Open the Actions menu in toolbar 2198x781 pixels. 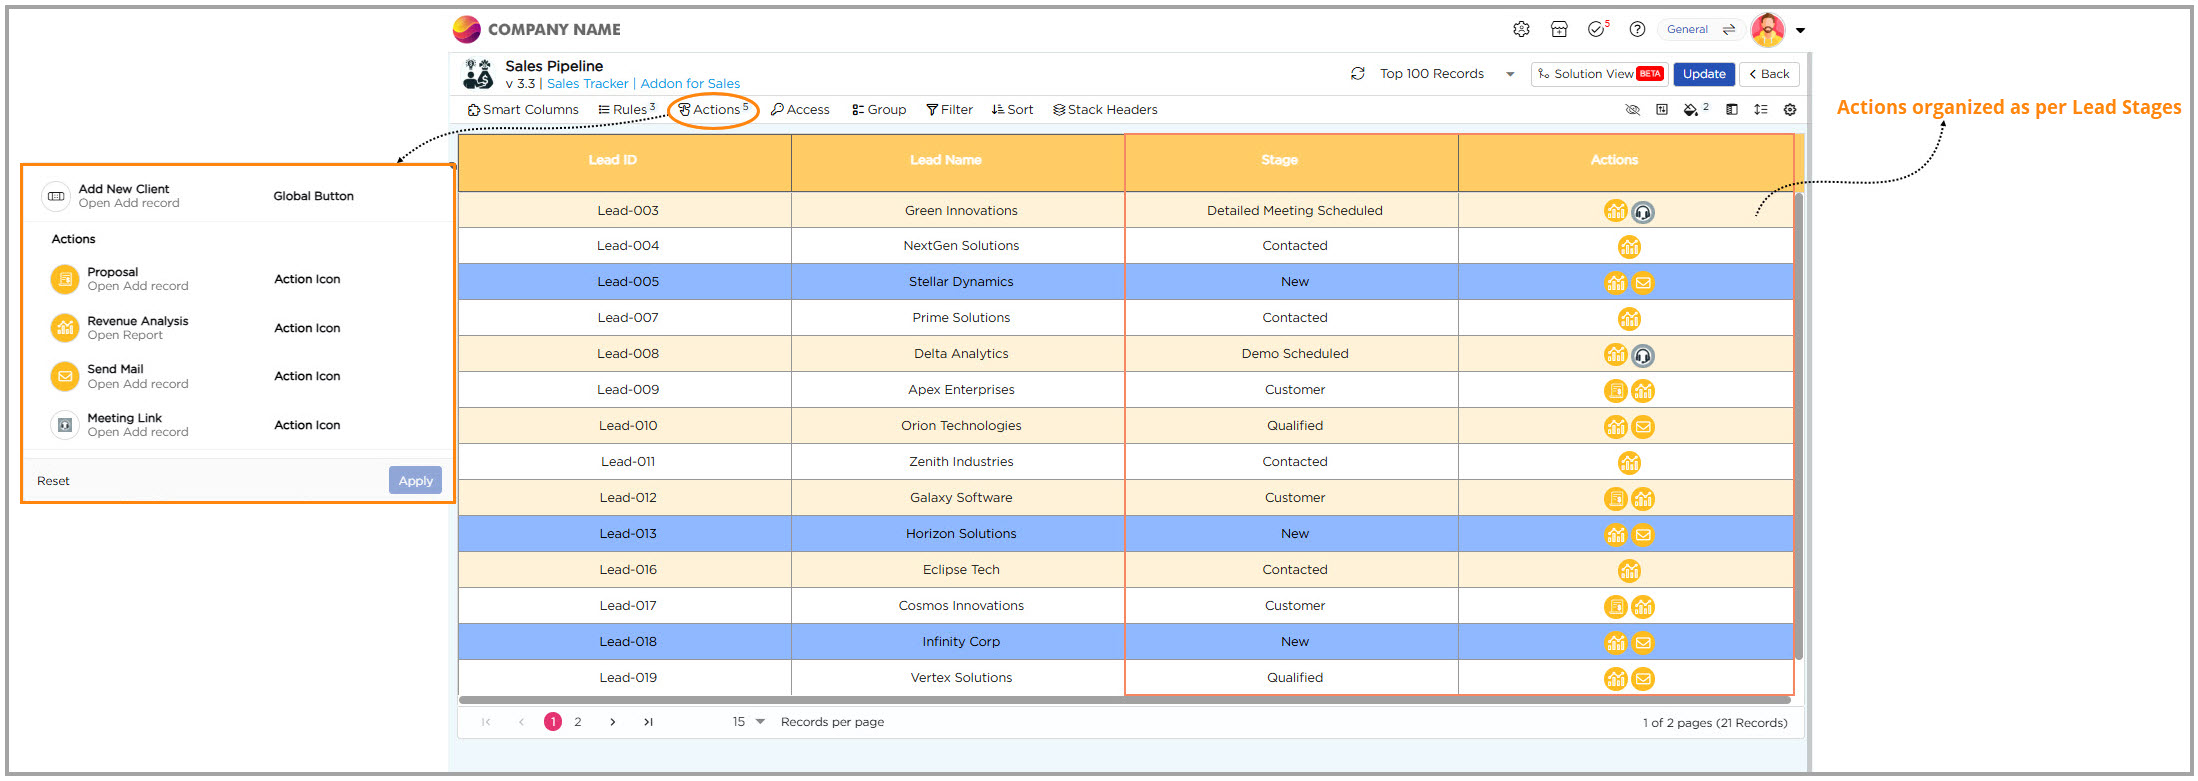(714, 110)
